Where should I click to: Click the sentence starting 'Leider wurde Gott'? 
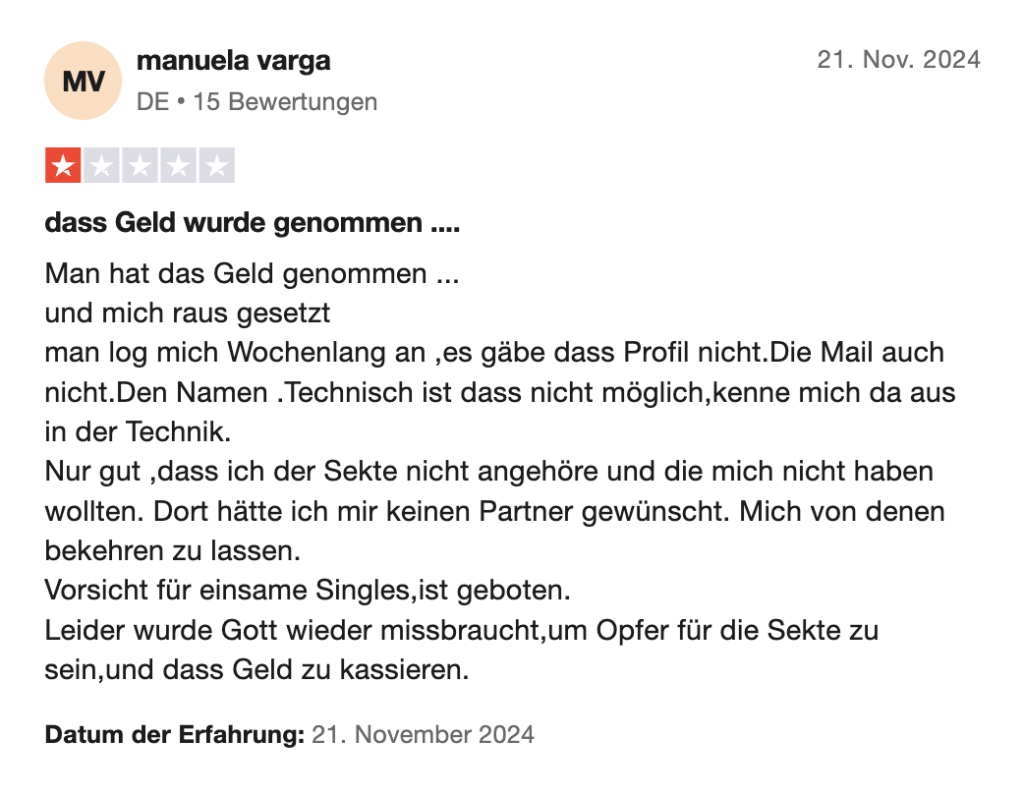coord(461,650)
